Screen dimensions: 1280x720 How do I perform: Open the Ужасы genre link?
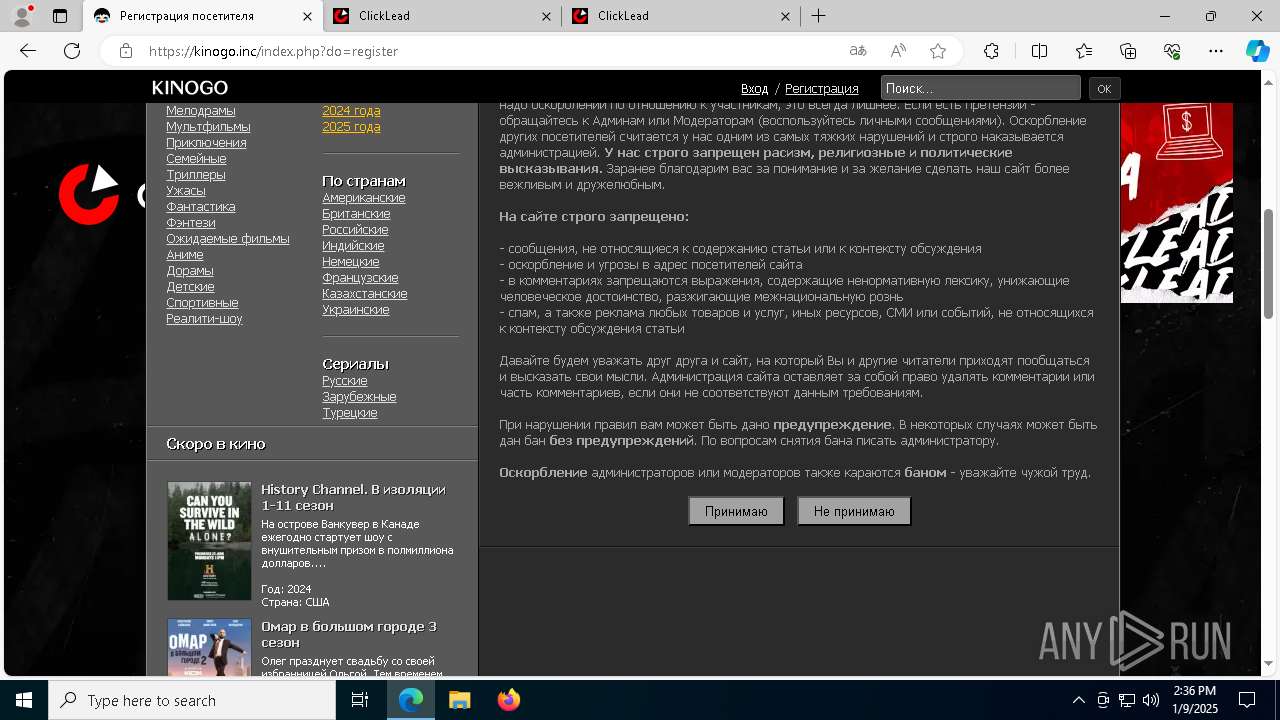(186, 191)
